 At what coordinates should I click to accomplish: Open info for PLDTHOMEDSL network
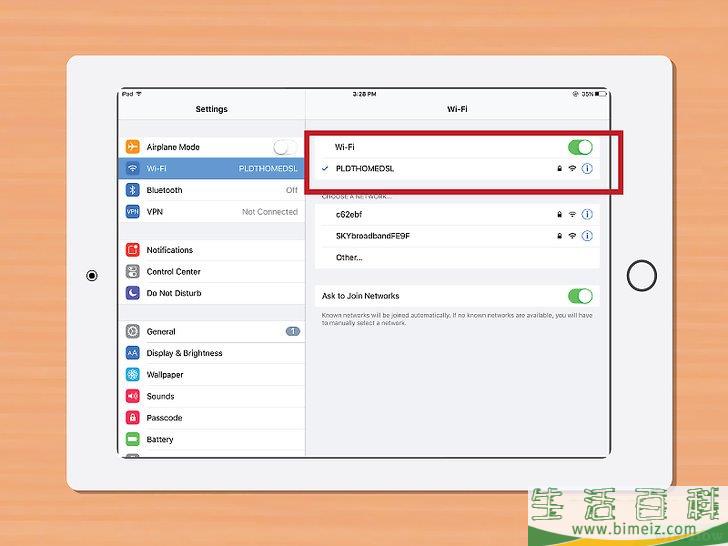(587, 169)
